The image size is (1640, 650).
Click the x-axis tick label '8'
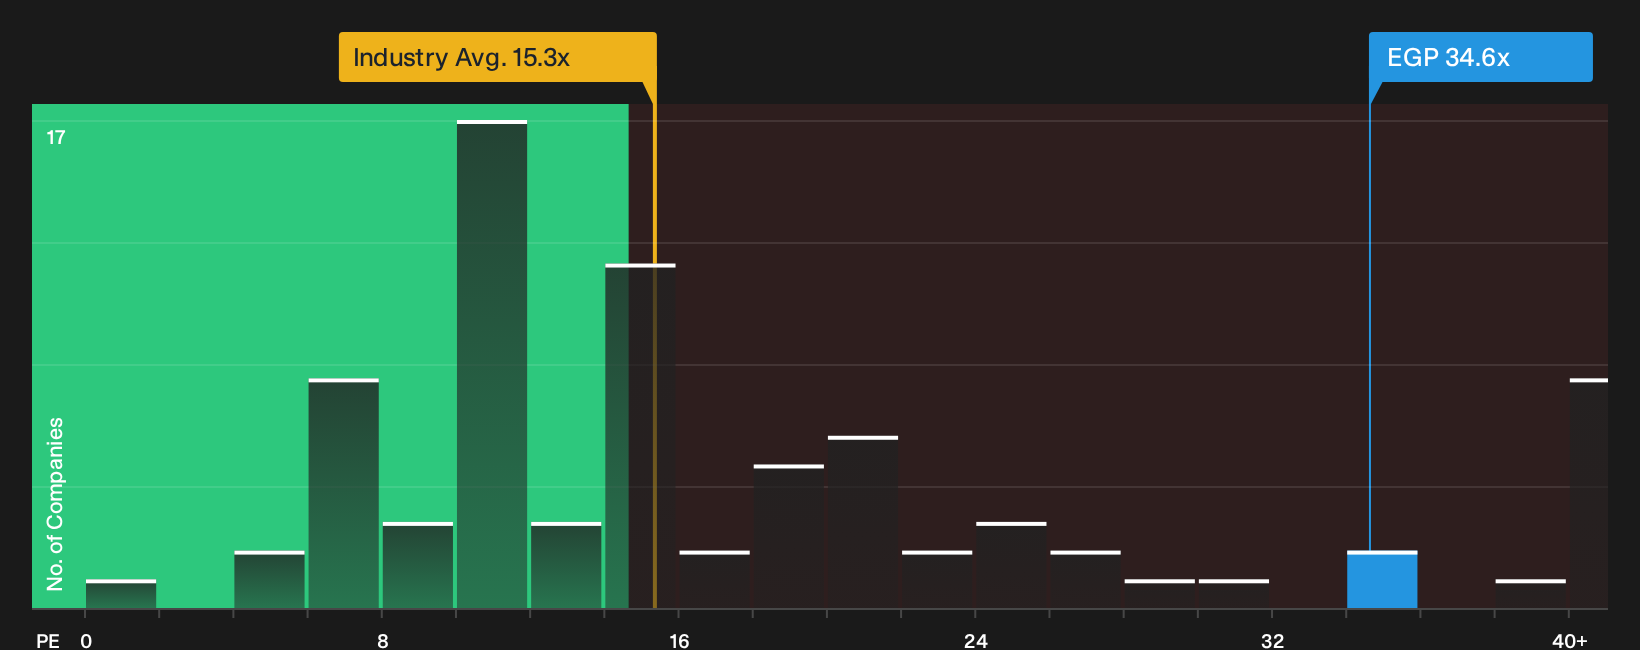383,641
